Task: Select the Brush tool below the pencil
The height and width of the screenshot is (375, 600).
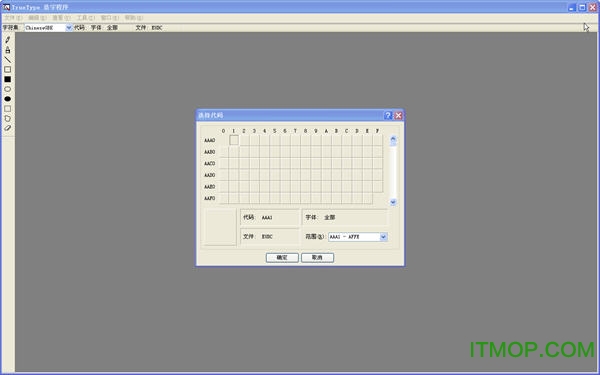Action: (x=7, y=50)
